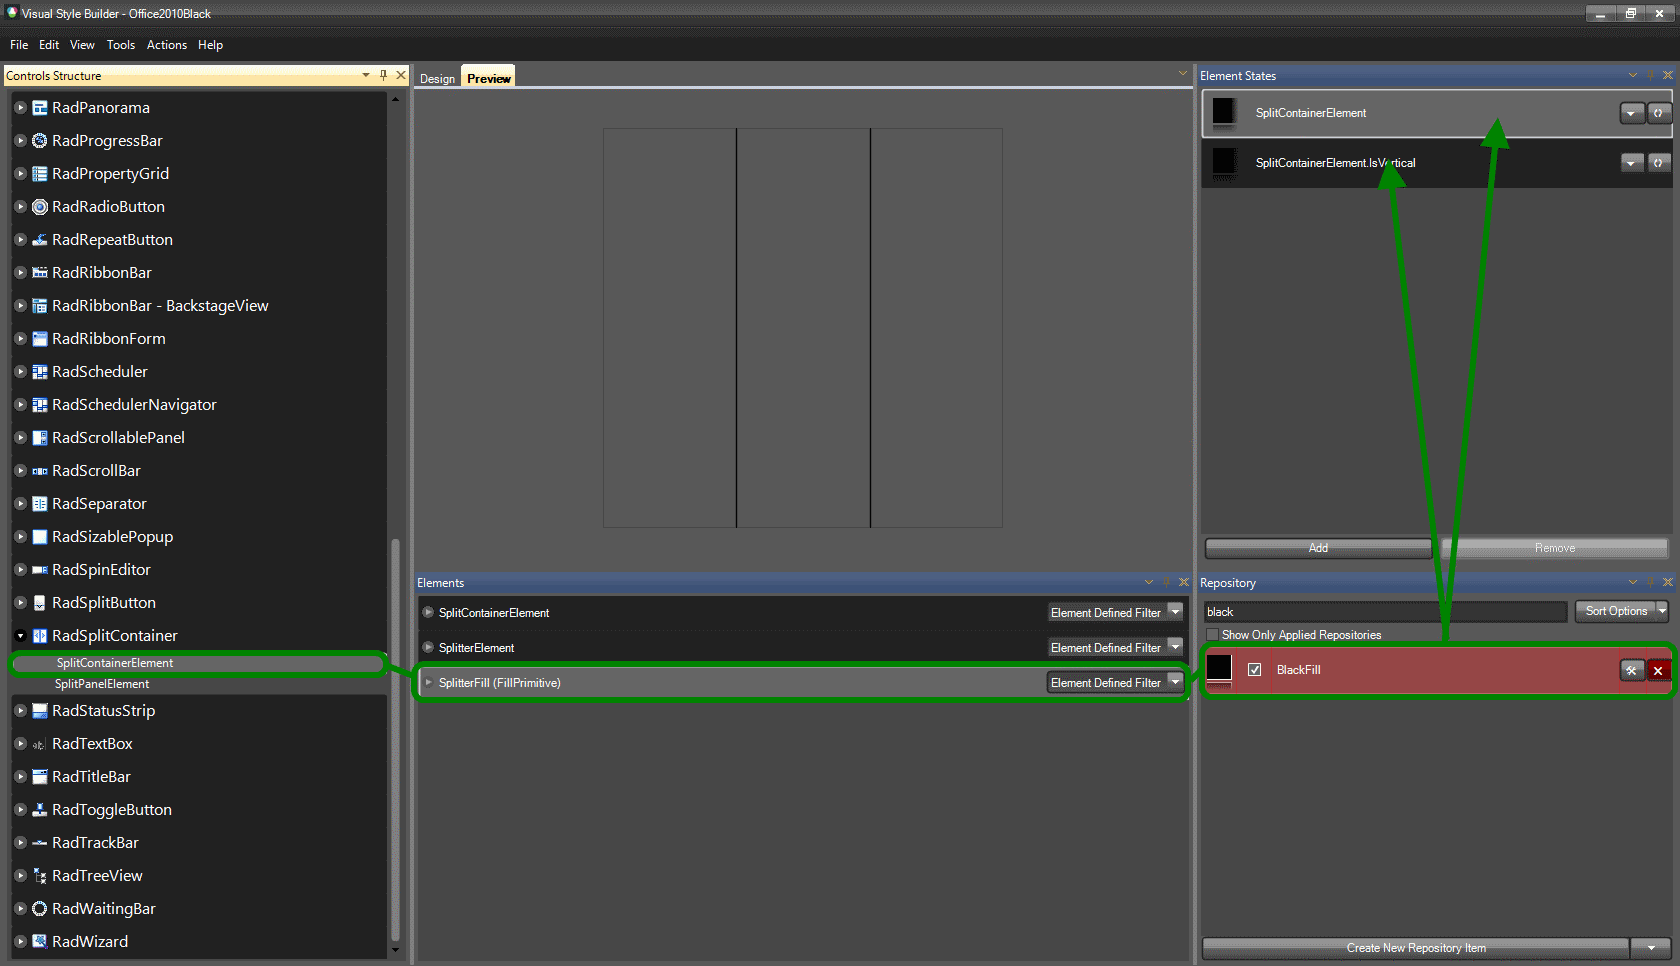Collapse the RadSplitContainer tree node

click(20, 636)
